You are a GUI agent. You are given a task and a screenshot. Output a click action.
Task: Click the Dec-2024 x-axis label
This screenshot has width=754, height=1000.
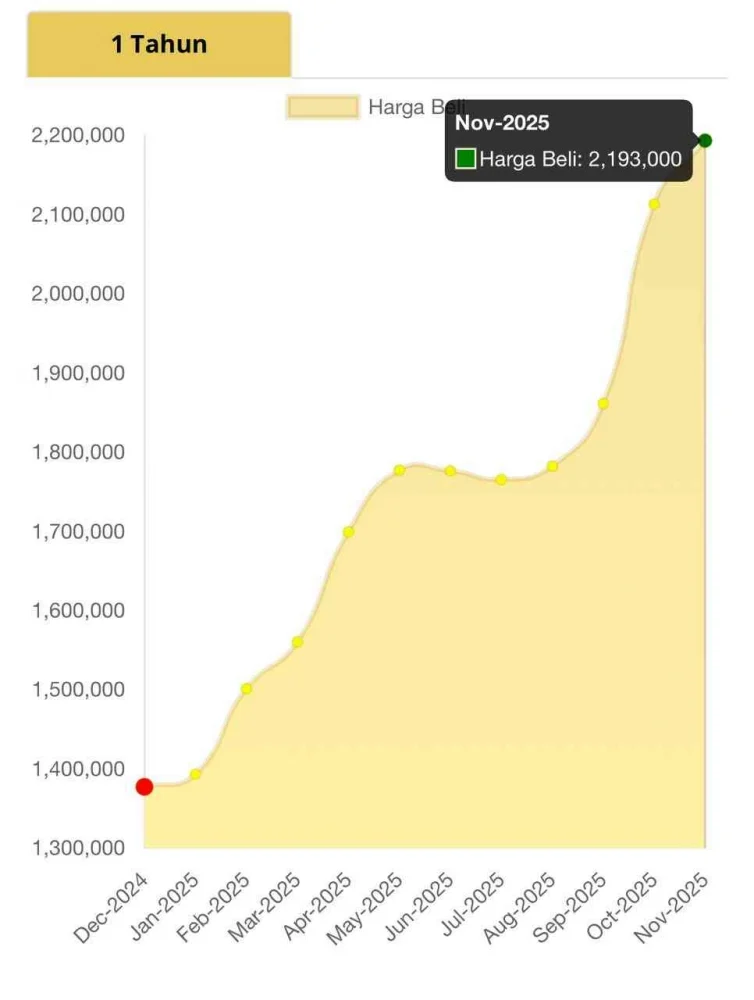[111, 908]
